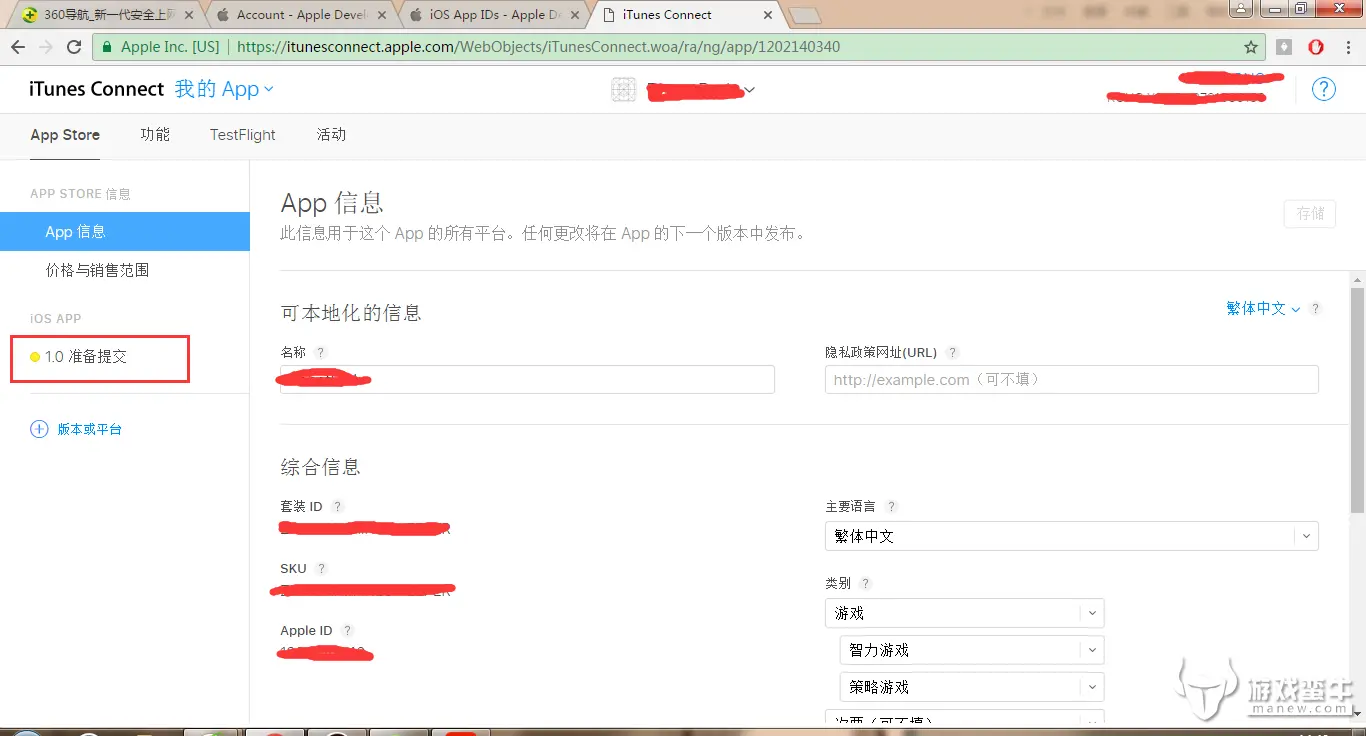Click the 名称 name input field

point(527,379)
